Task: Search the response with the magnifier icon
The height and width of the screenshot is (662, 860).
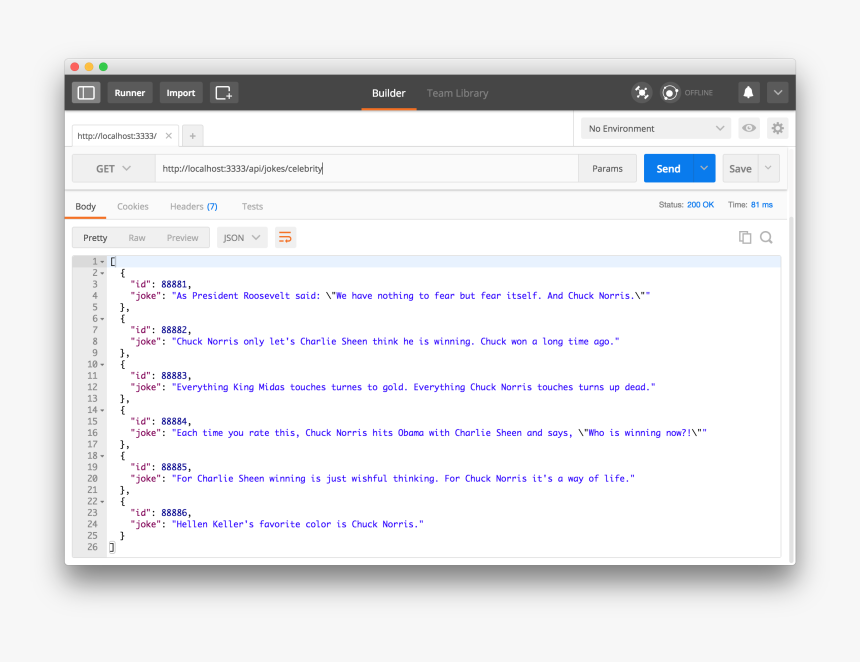Action: click(x=766, y=237)
